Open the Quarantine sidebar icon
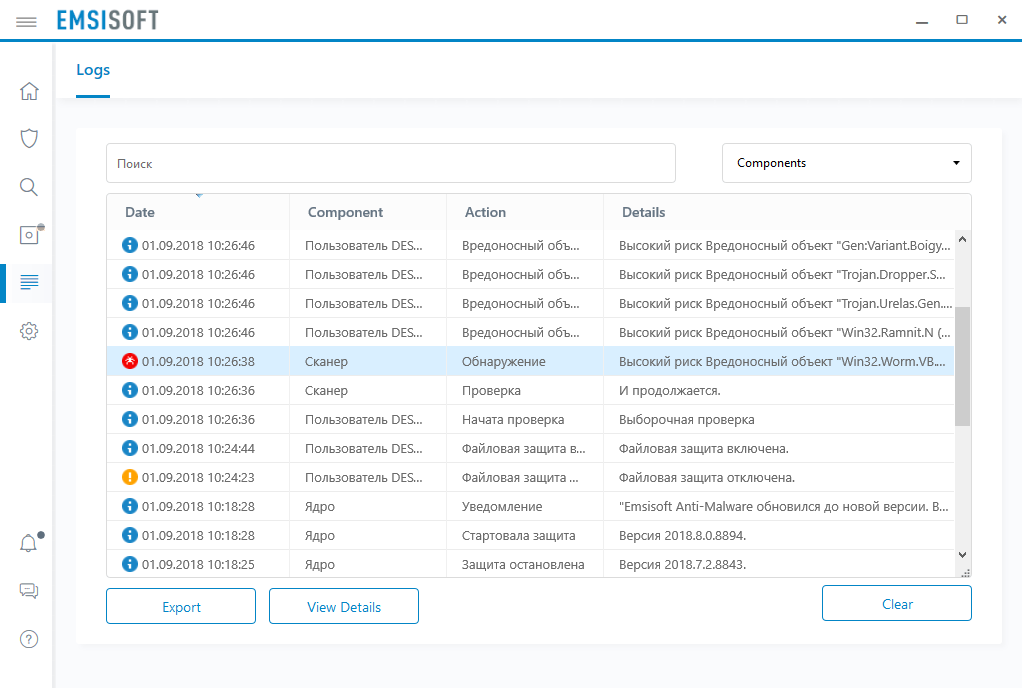This screenshot has height=688, width=1022. (x=29, y=235)
